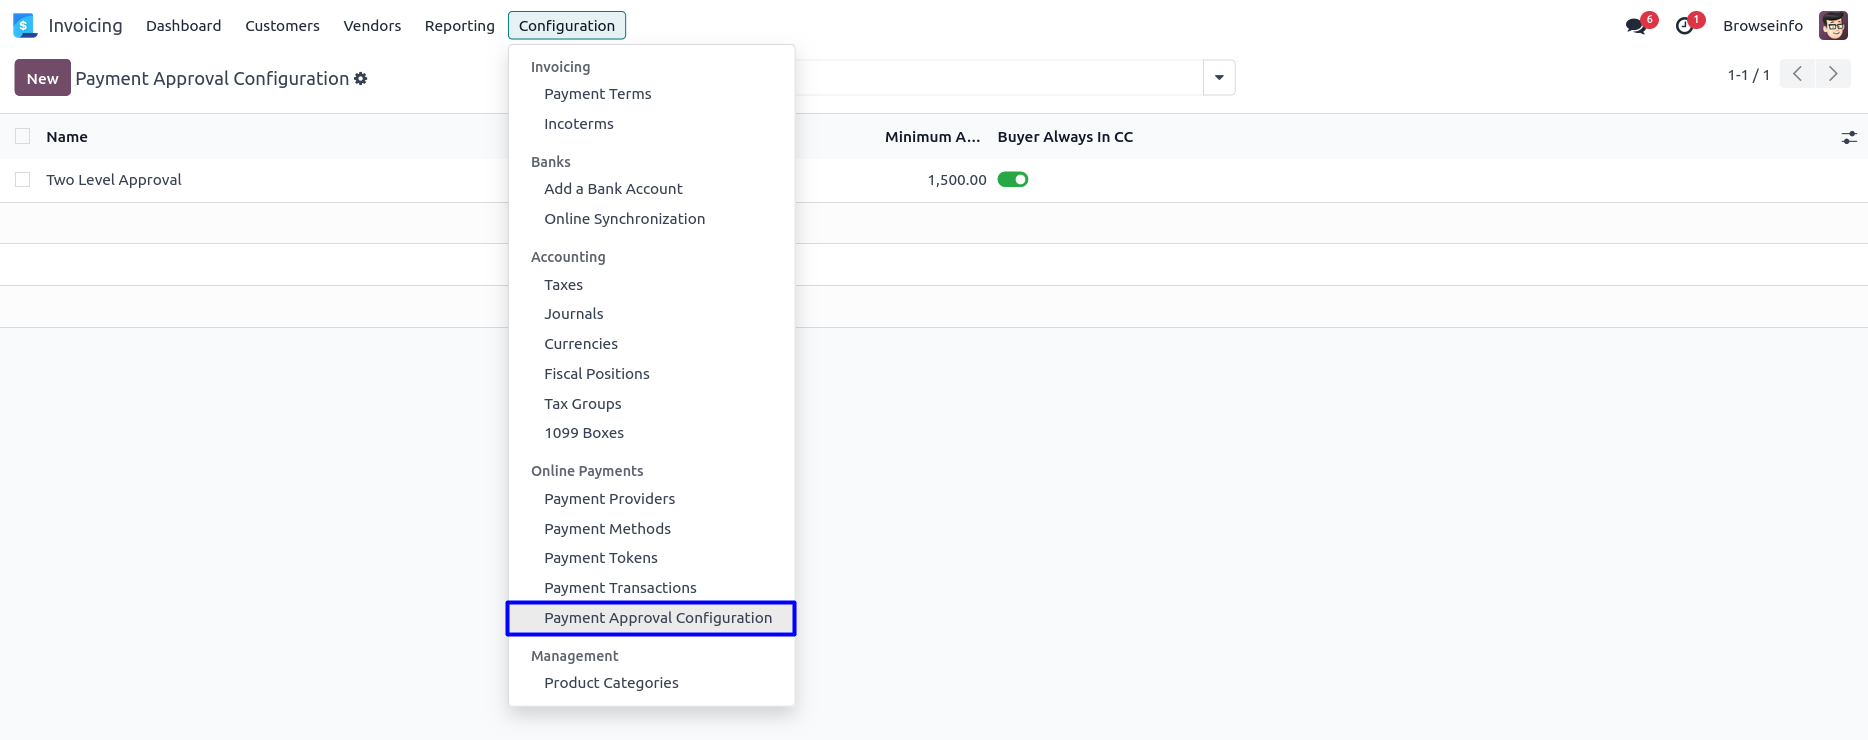Click the Browseinfo user avatar
The width and height of the screenshot is (1868, 740).
(1833, 26)
